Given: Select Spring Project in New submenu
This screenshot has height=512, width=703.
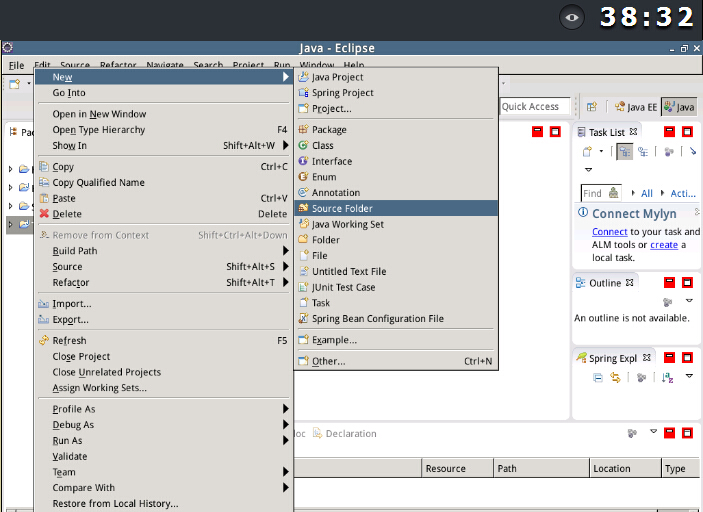Looking at the screenshot, I should 396,93.
